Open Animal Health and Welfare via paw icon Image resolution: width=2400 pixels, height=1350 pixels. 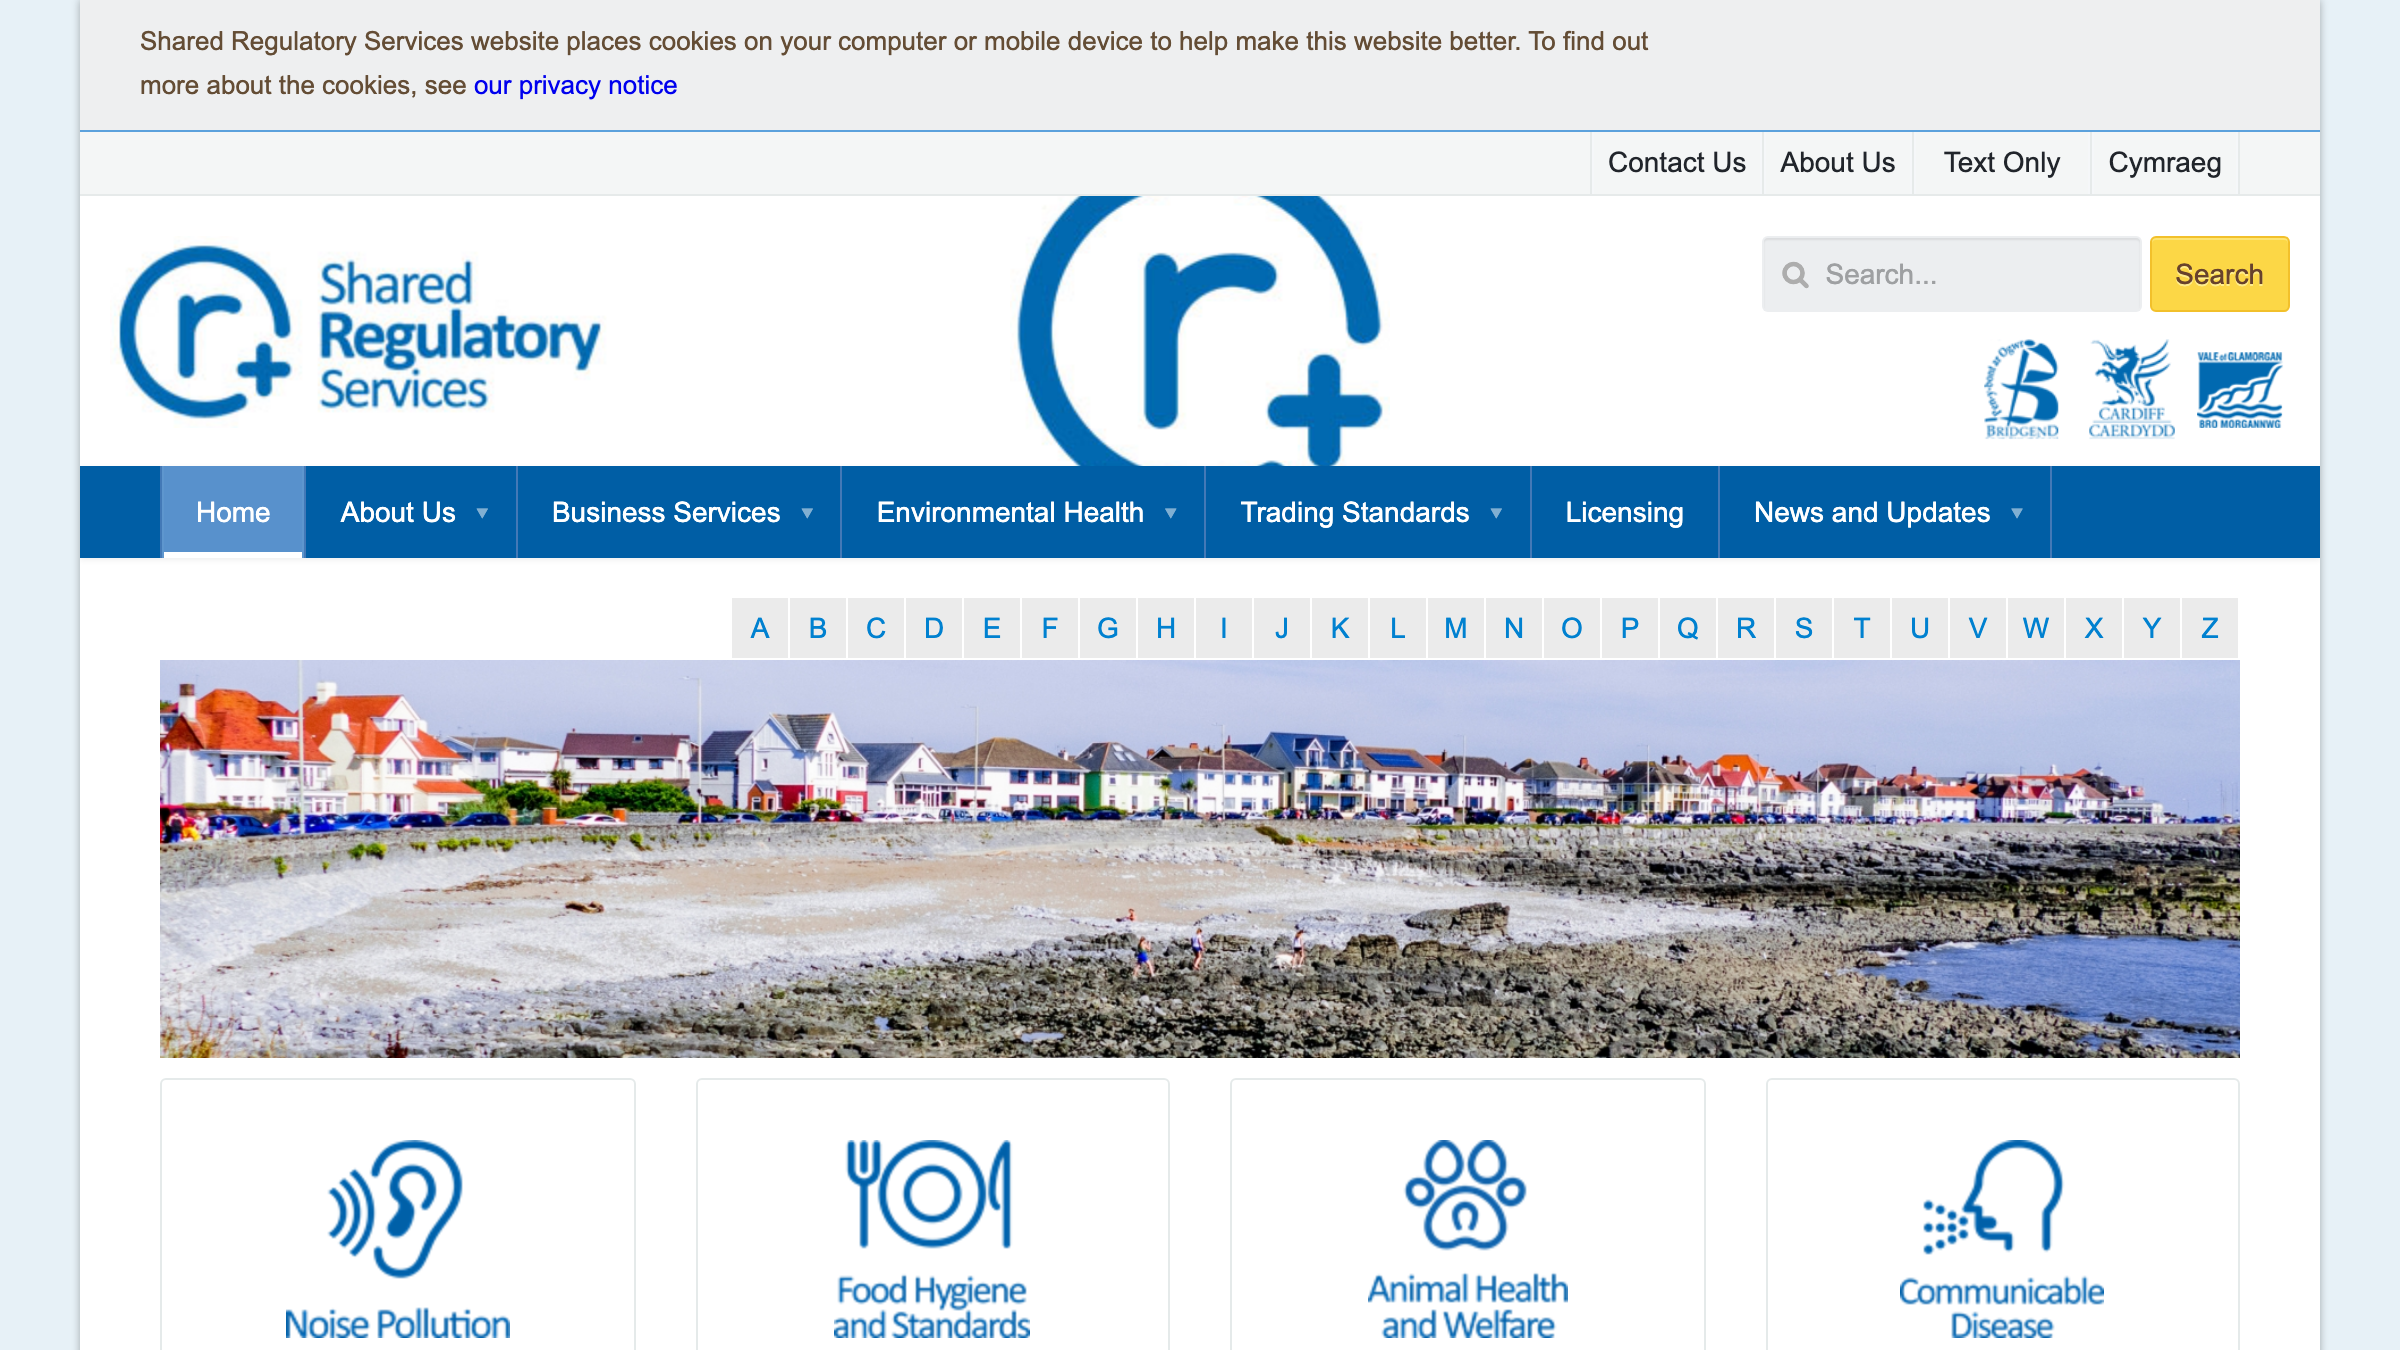(x=1462, y=1195)
